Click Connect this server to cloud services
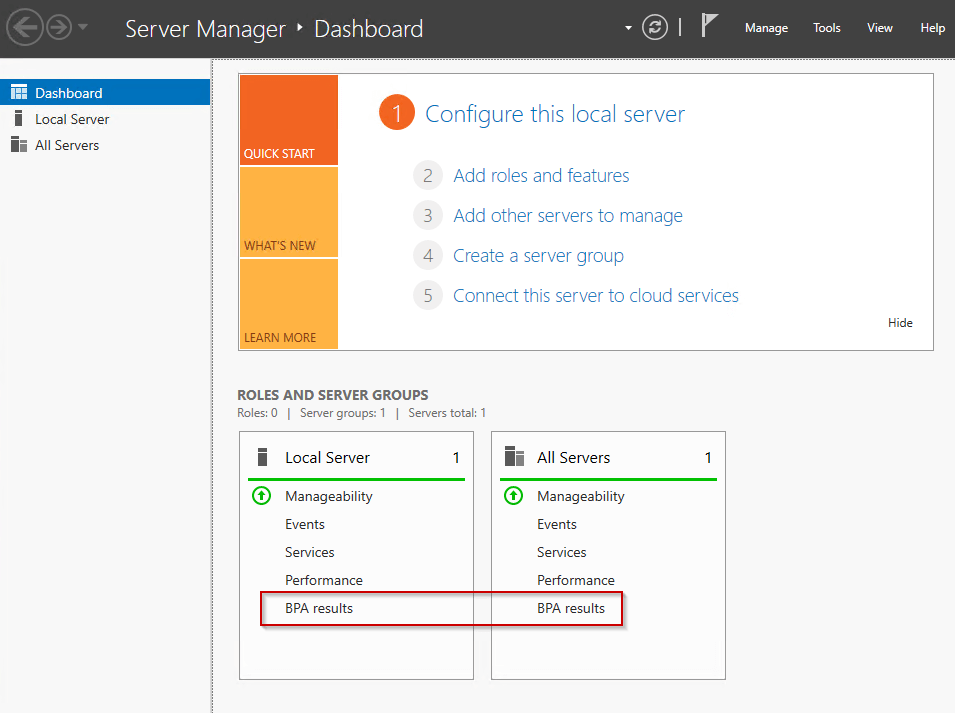Viewport: 955px width, 713px height. pyautogui.click(x=596, y=295)
